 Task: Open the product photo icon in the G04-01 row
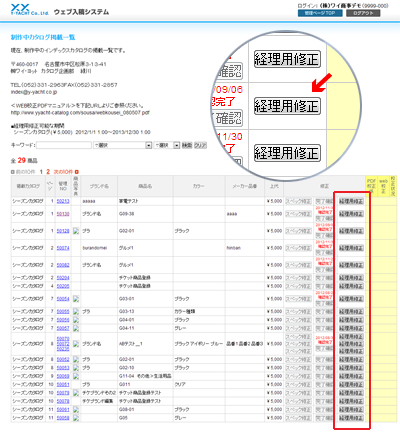(x=76, y=320)
